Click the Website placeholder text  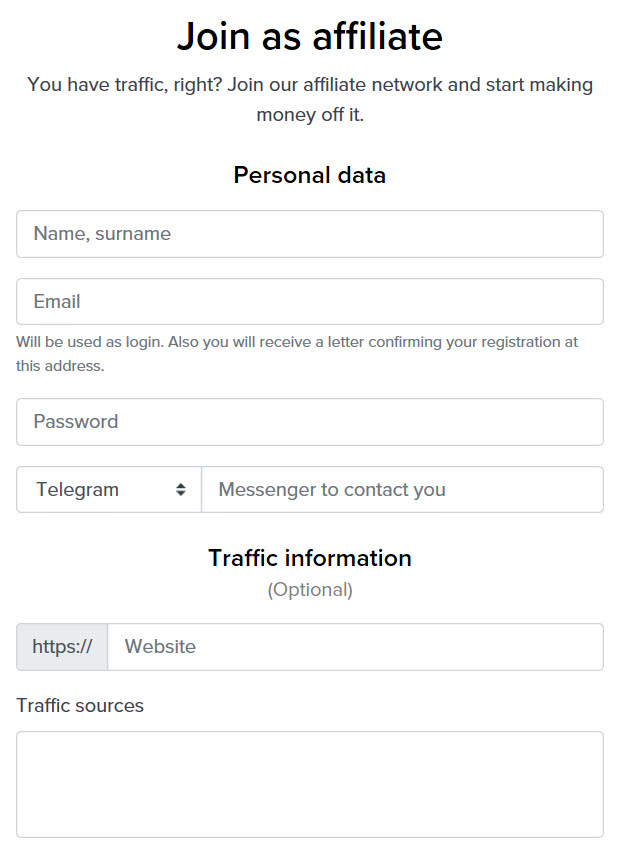tap(158, 646)
